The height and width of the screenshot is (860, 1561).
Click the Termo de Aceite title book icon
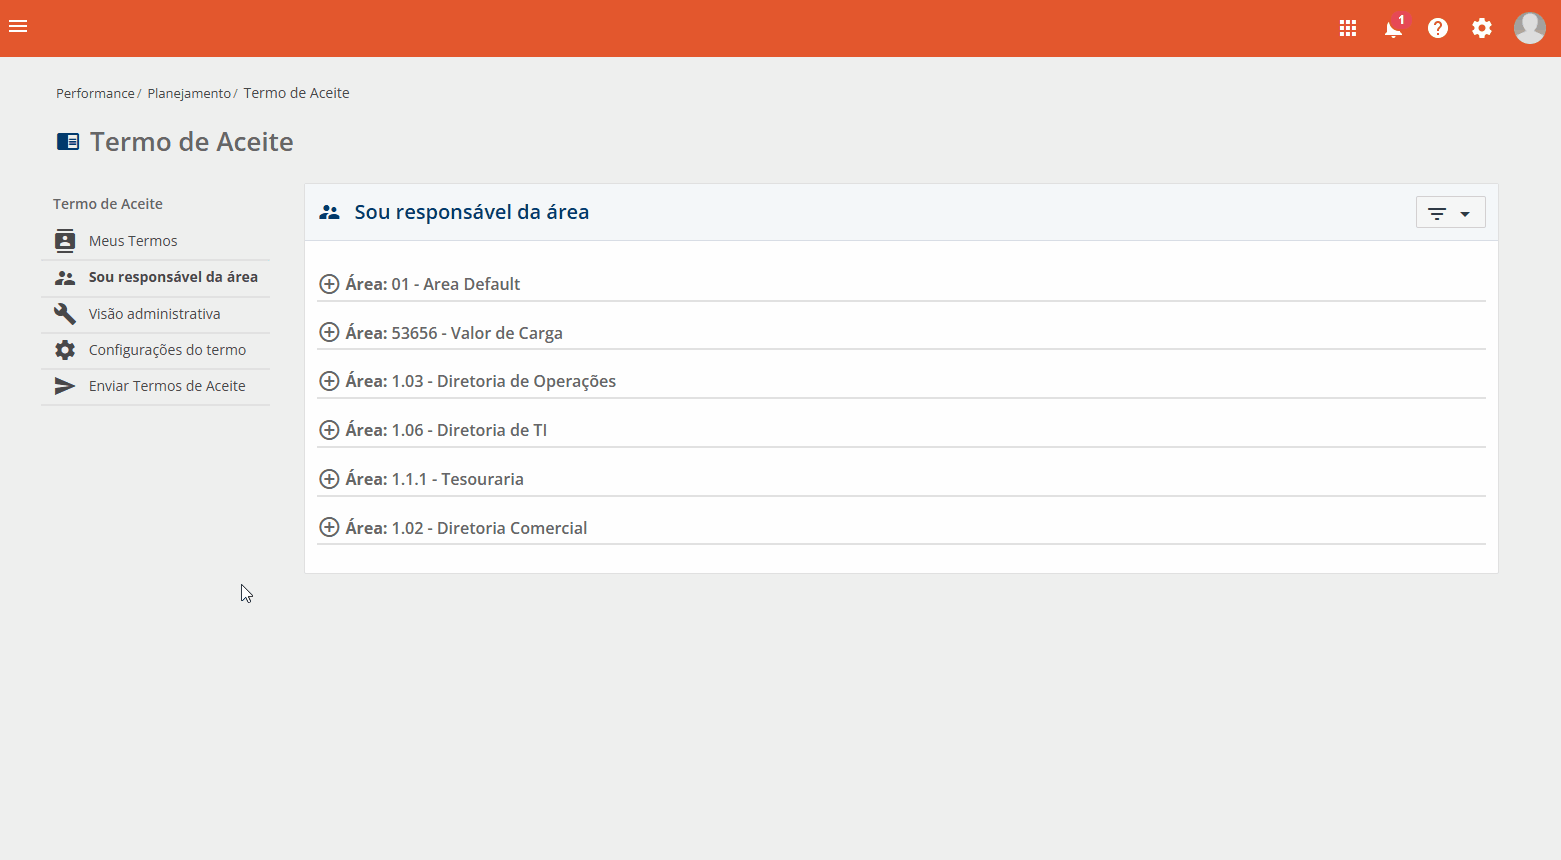68,142
